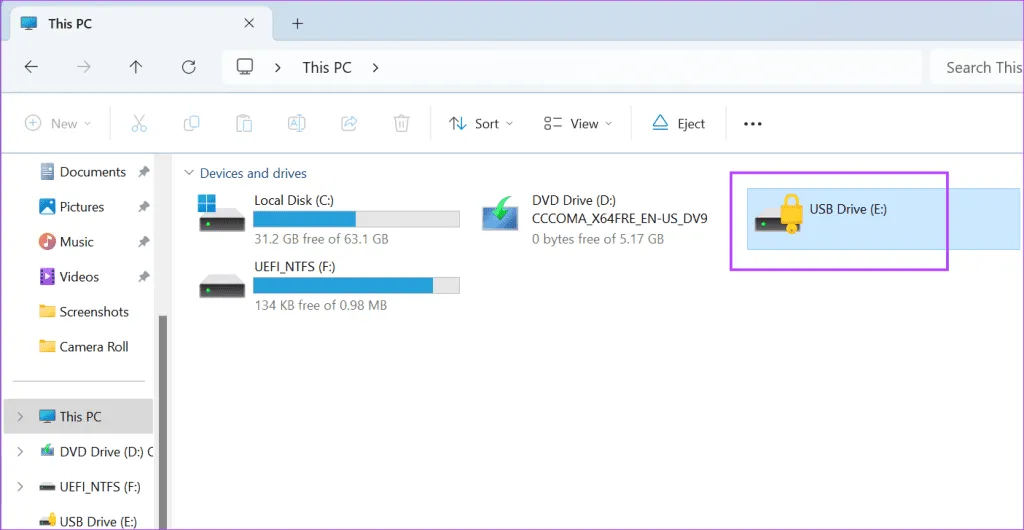The image size is (1024, 530).
Task: Expand the This PC tree node
Action: 20,416
